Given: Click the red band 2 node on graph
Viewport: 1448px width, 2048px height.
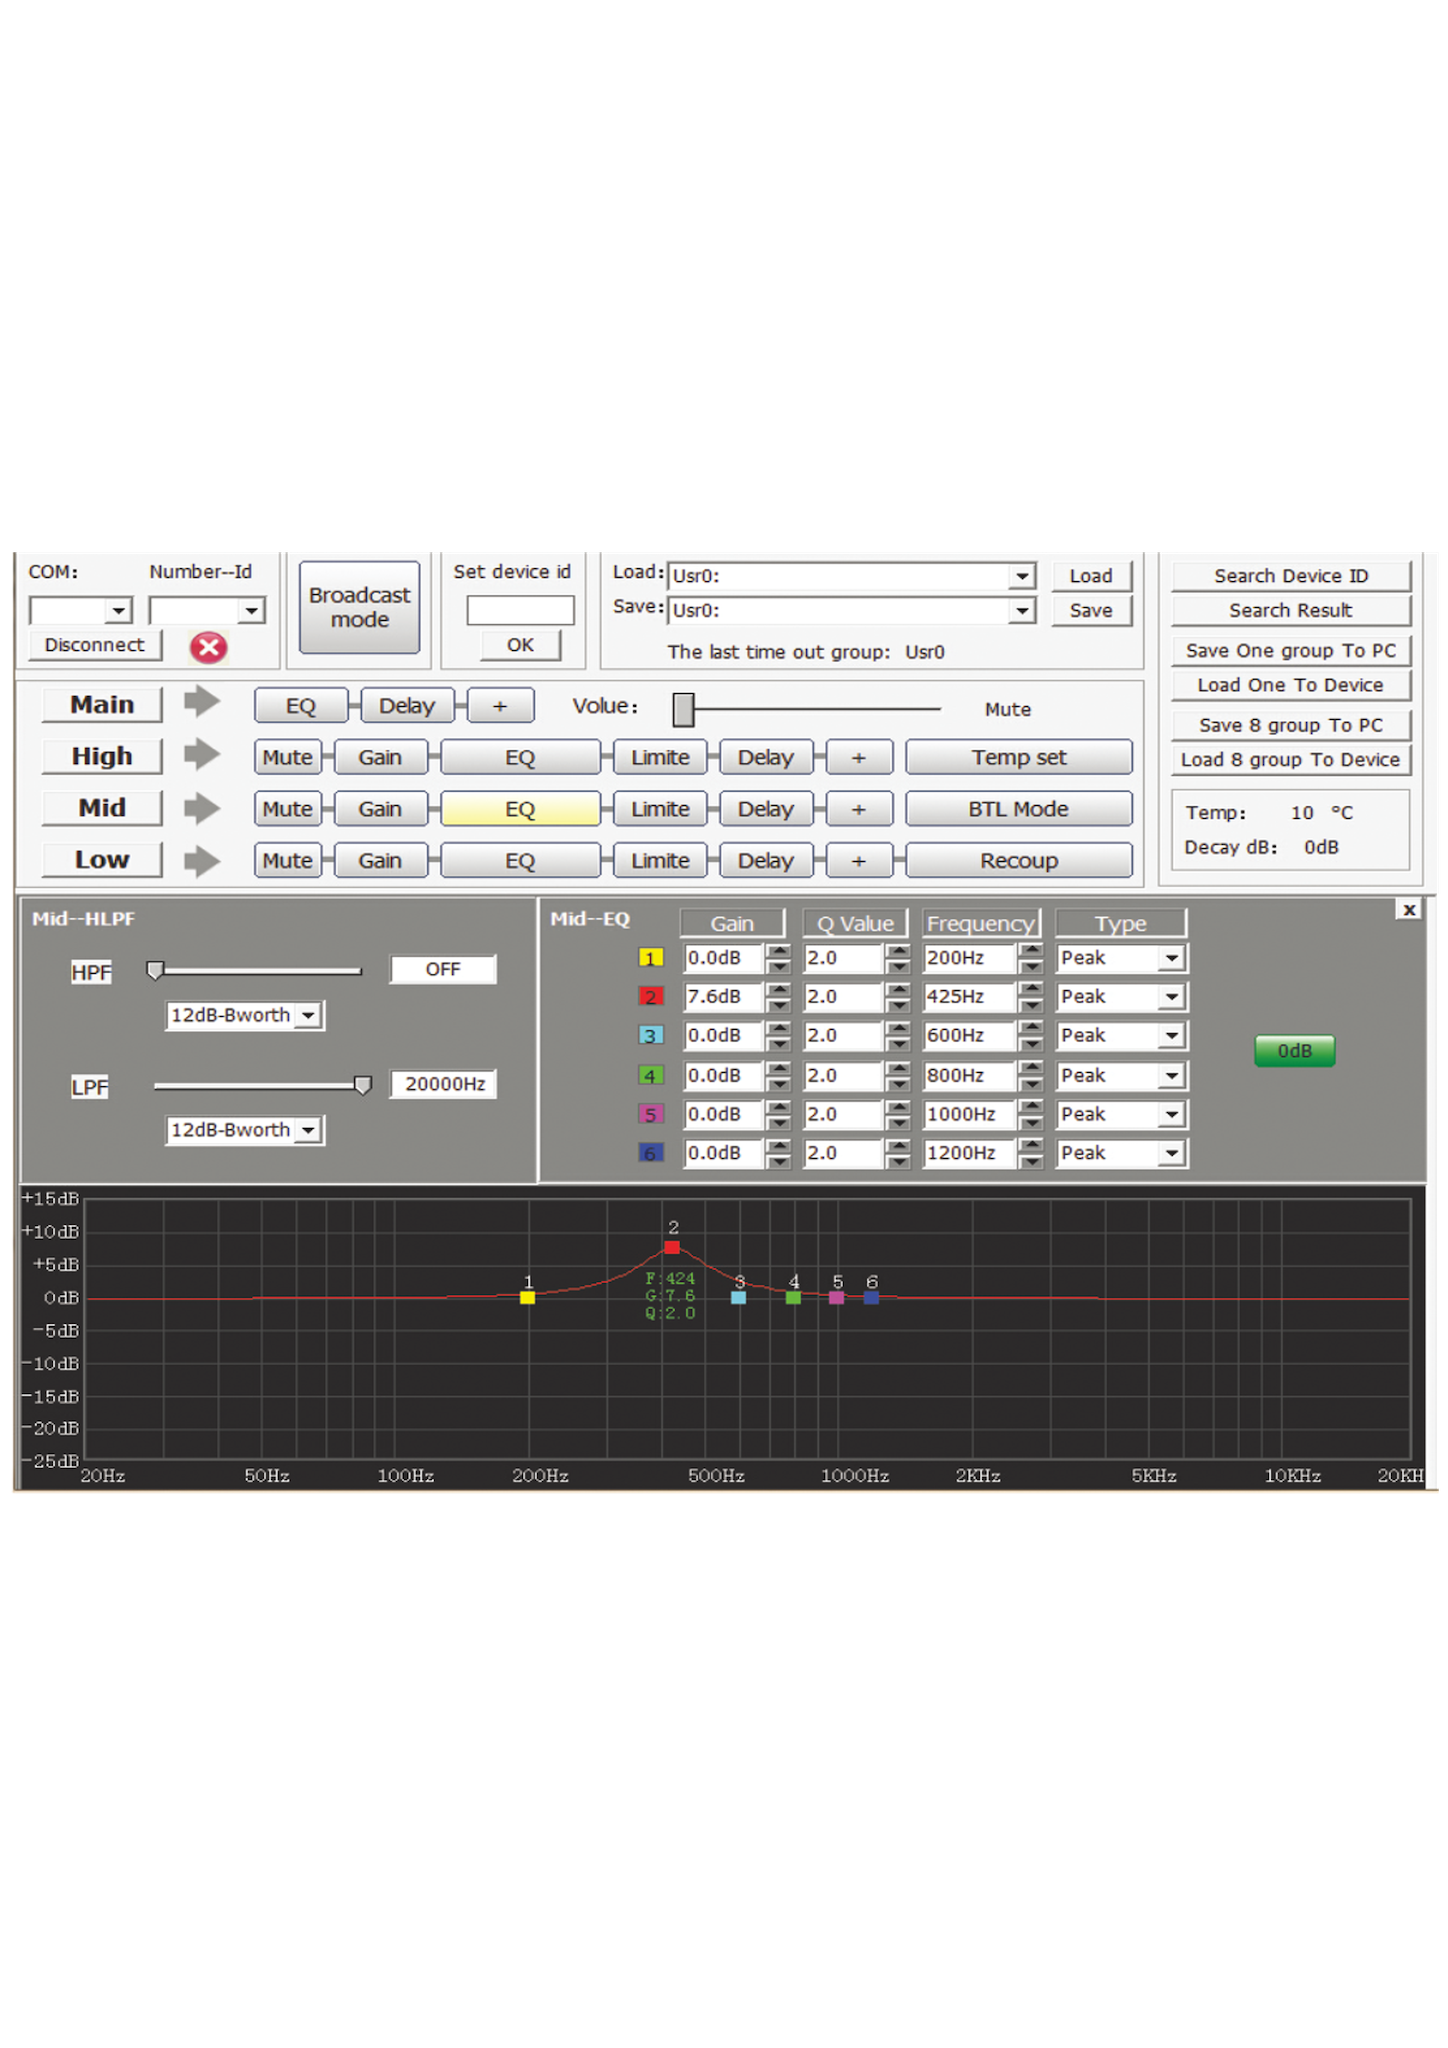Looking at the screenshot, I should coord(672,1247).
